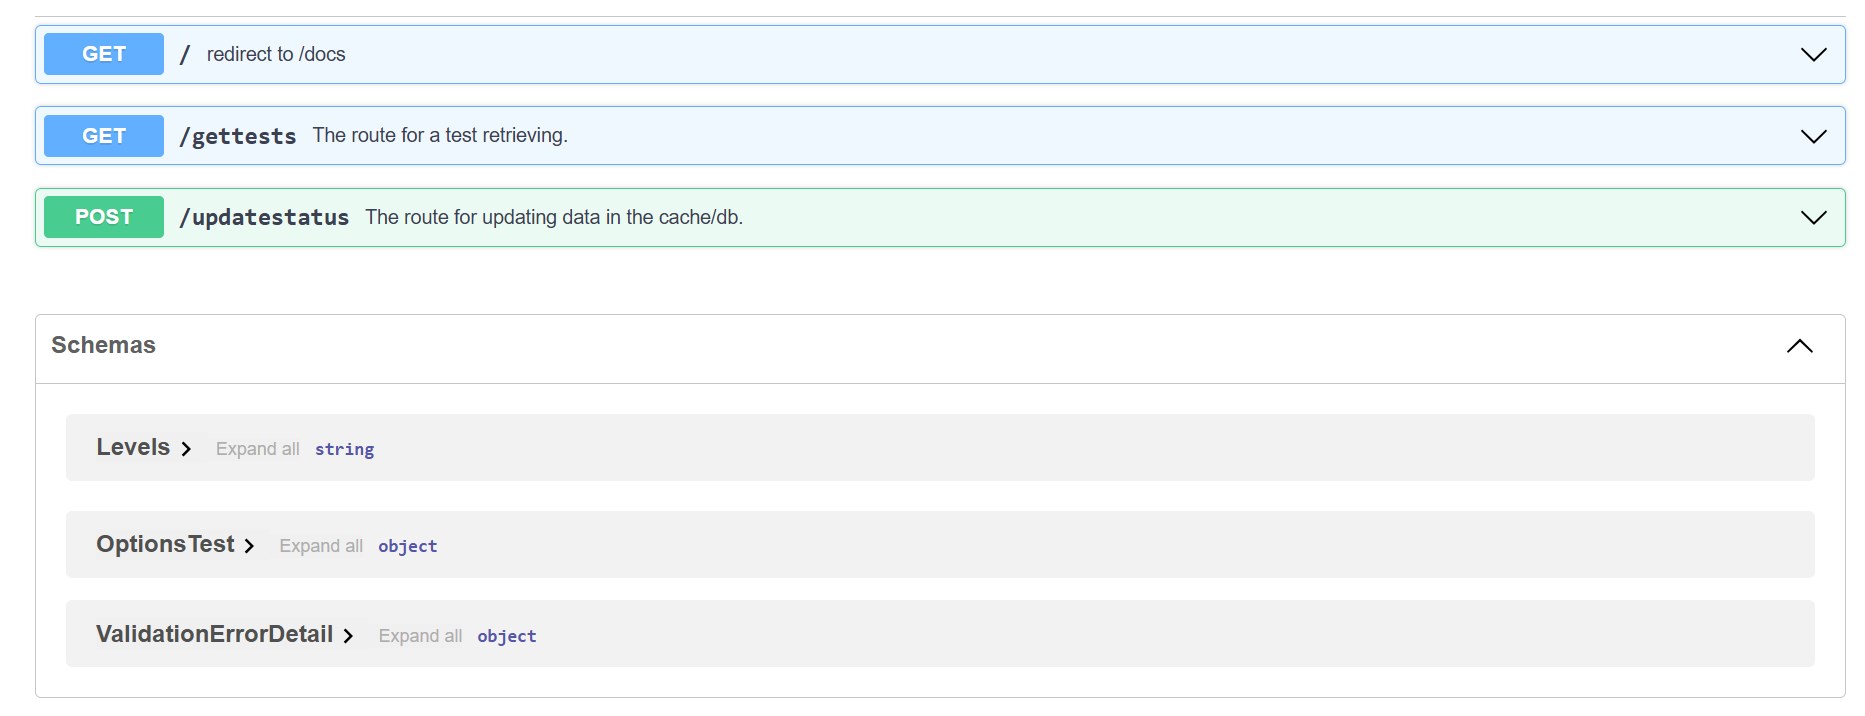Click the GET badge for root redirect endpoint

coord(104,54)
